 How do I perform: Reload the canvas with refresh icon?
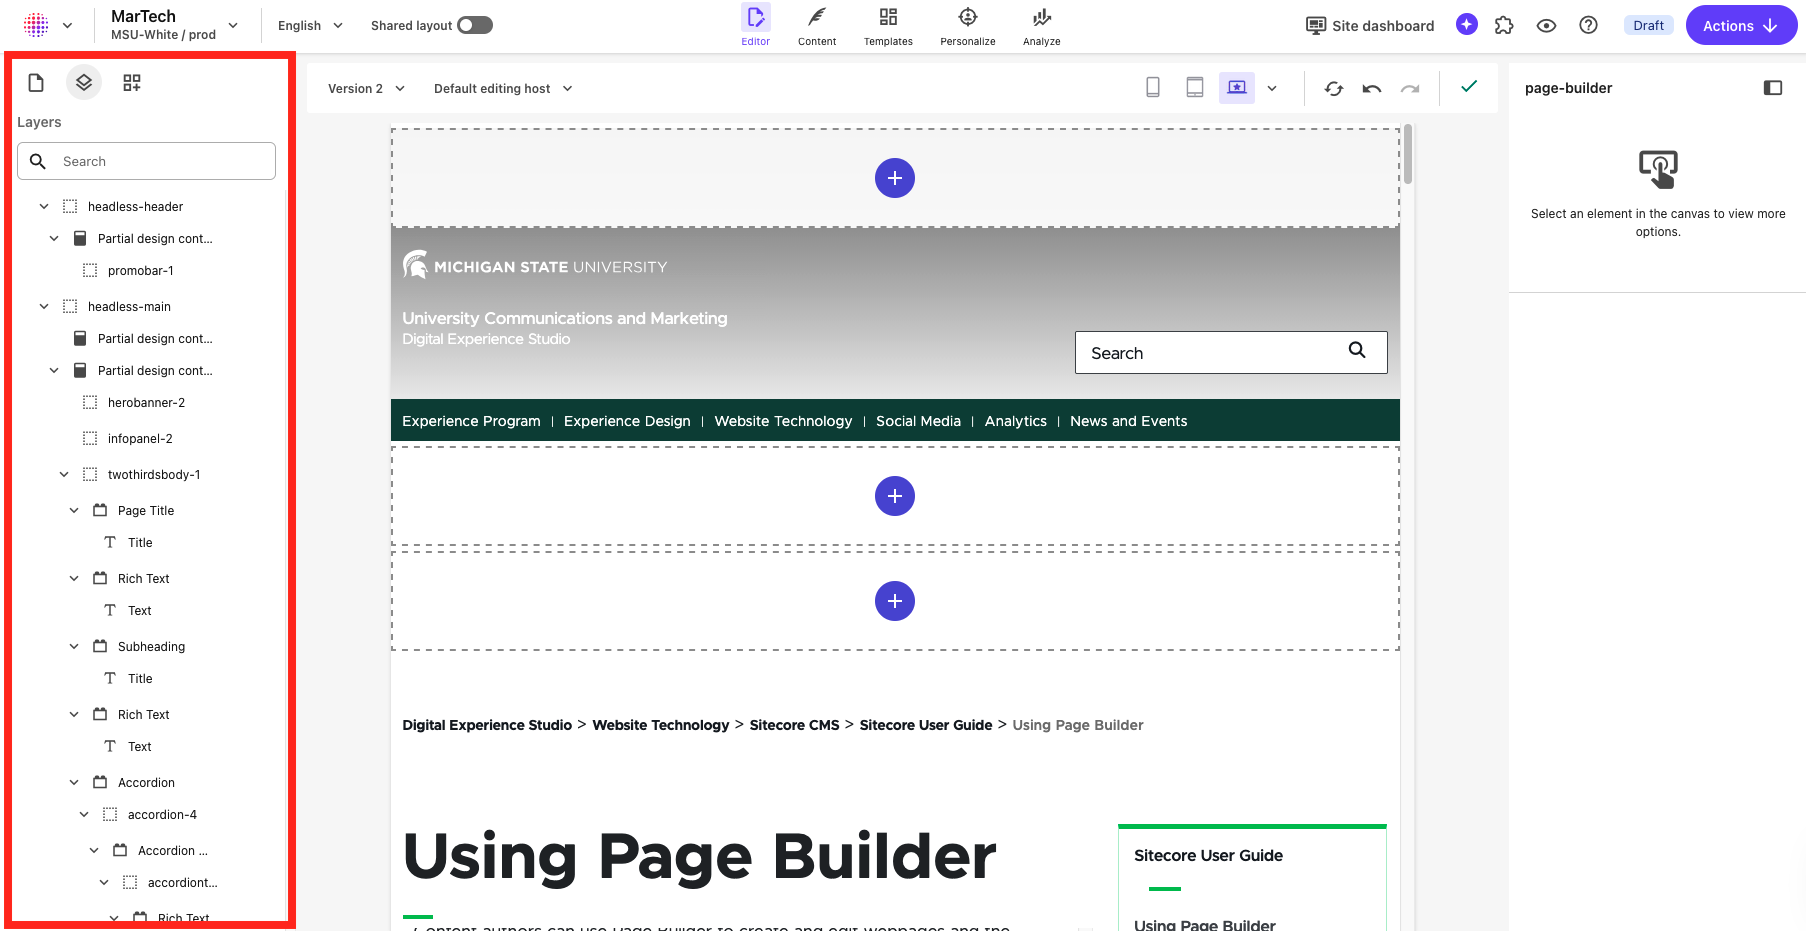tap(1334, 88)
